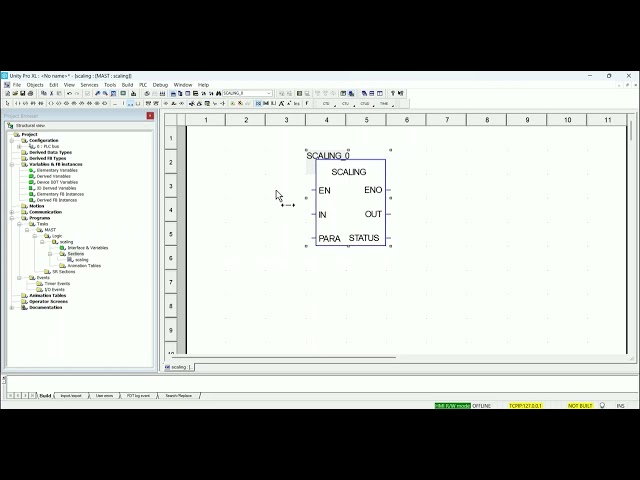Close the Project Browser panel
Image resolution: width=640 pixels, height=480 pixels.
[x=150, y=116]
